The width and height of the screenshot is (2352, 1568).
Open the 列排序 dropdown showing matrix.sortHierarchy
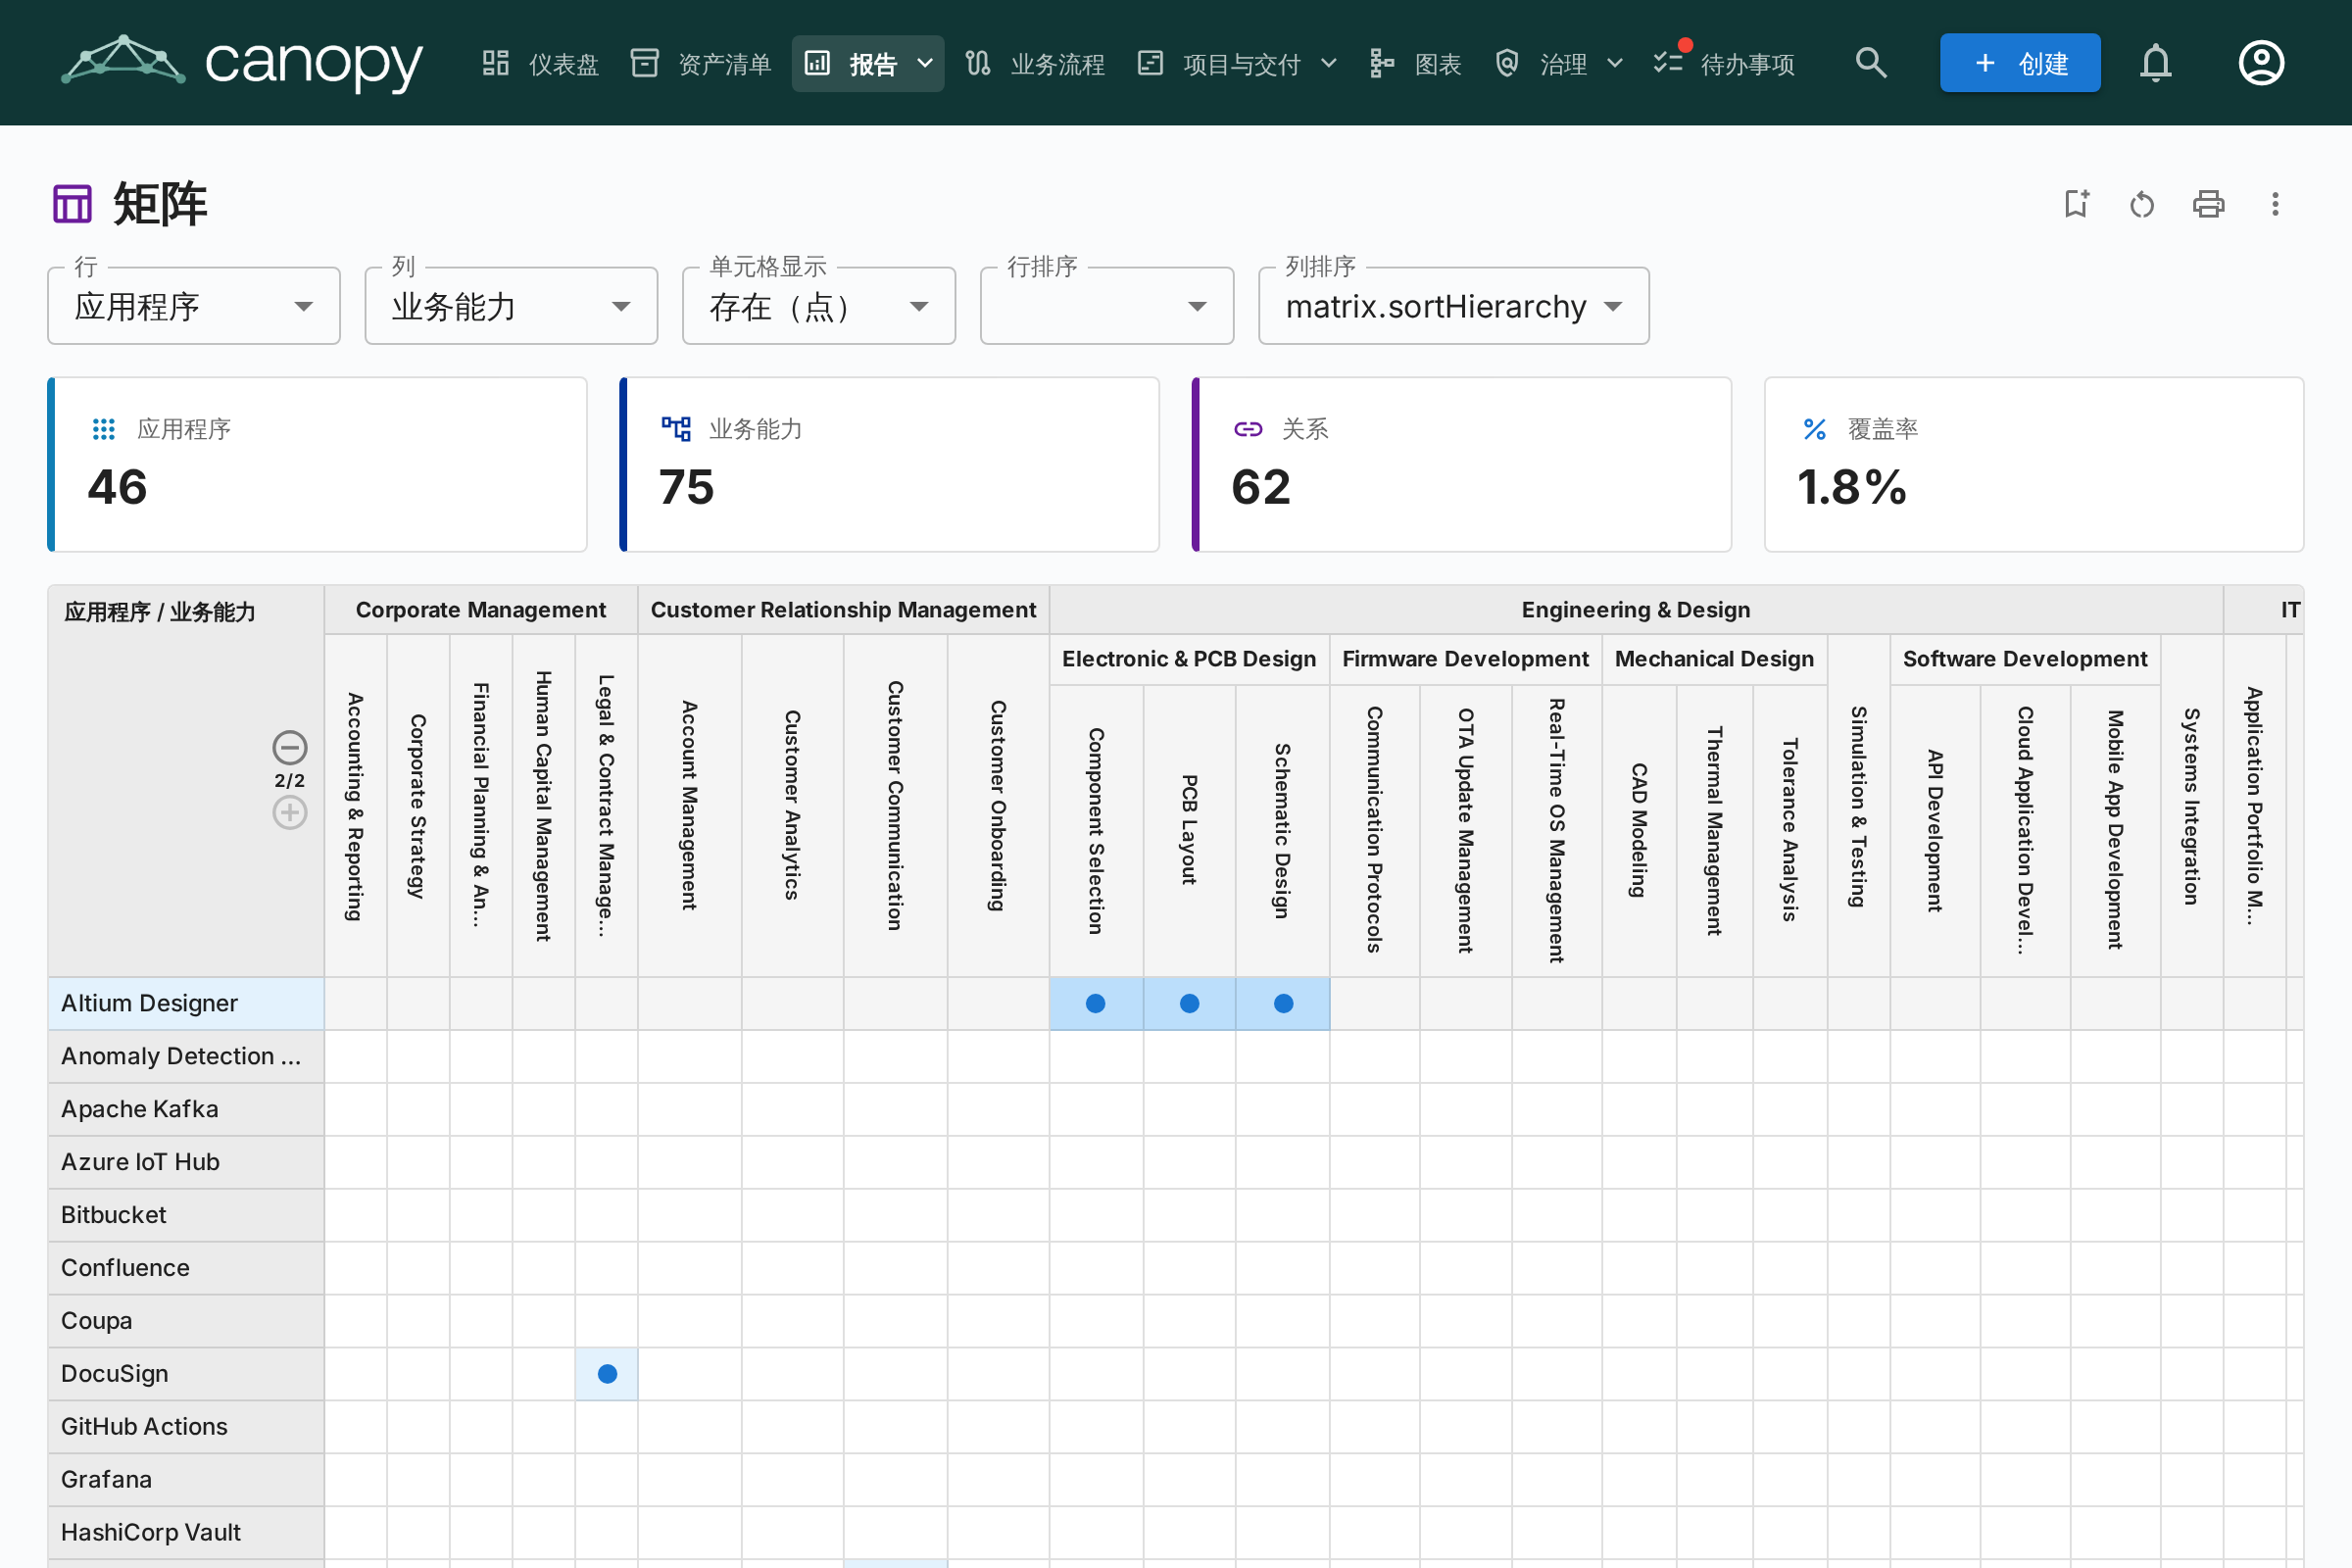click(1454, 306)
